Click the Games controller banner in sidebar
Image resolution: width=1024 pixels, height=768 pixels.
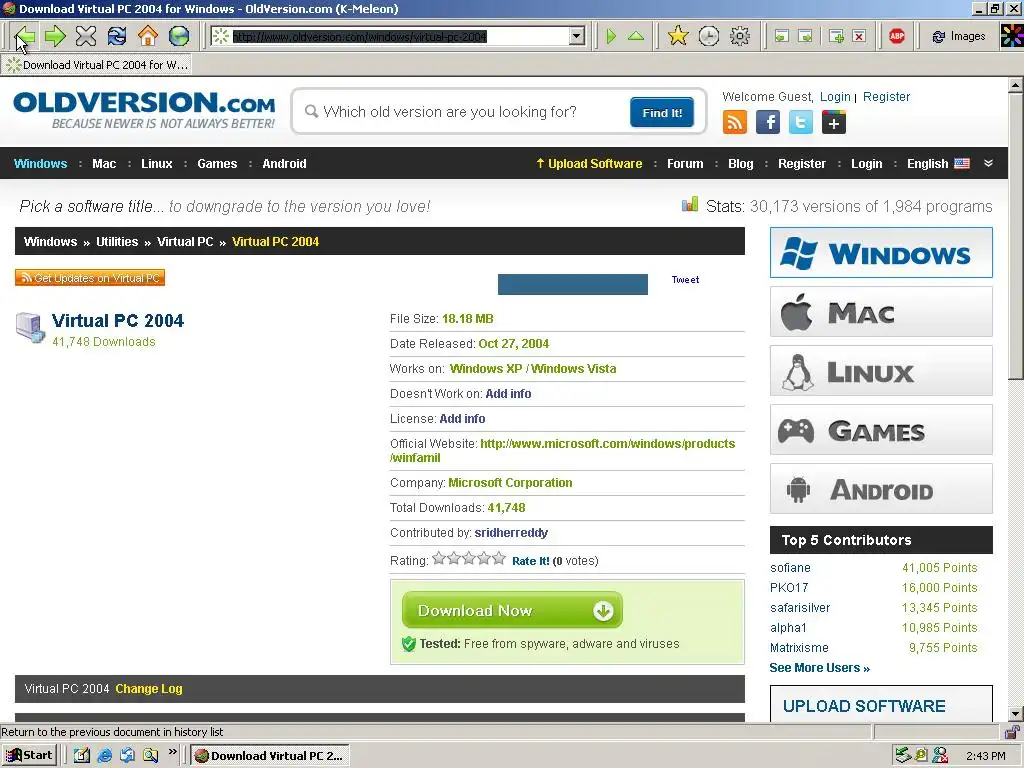pyautogui.click(x=881, y=430)
